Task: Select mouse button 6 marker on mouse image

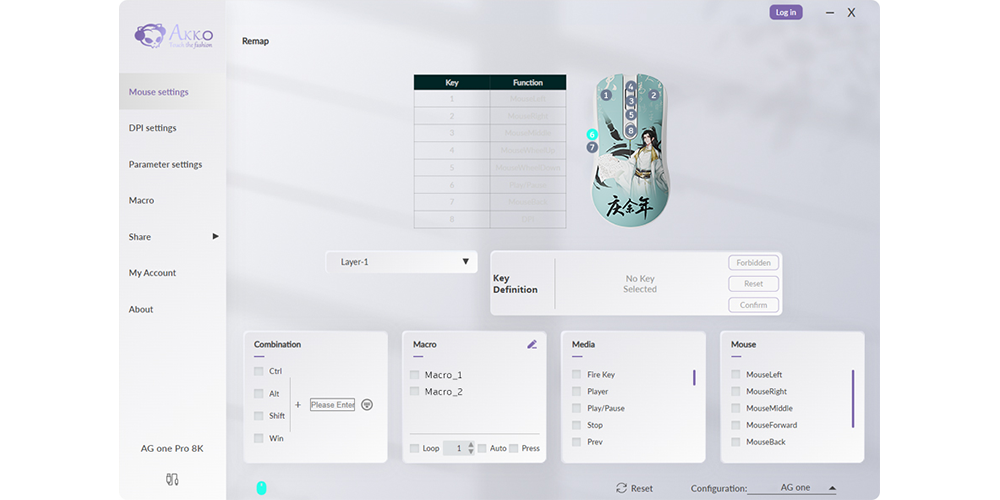Action: click(592, 134)
